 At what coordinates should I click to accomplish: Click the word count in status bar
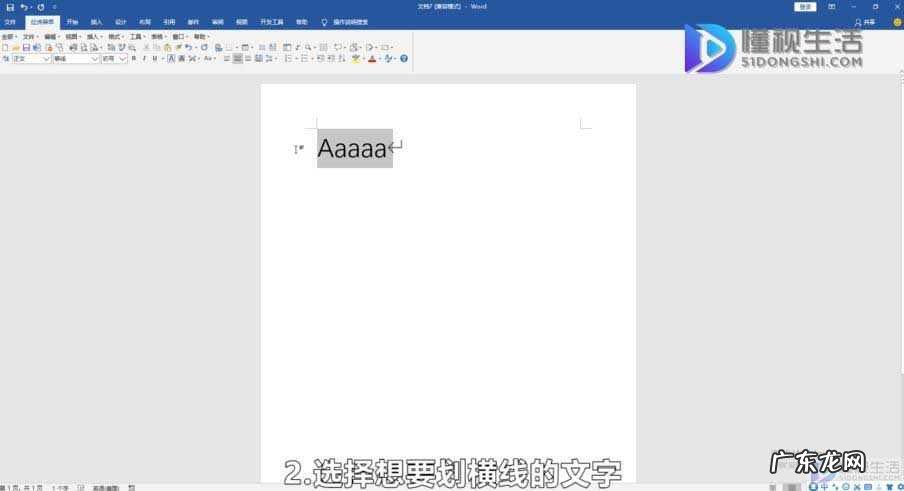pos(60,488)
